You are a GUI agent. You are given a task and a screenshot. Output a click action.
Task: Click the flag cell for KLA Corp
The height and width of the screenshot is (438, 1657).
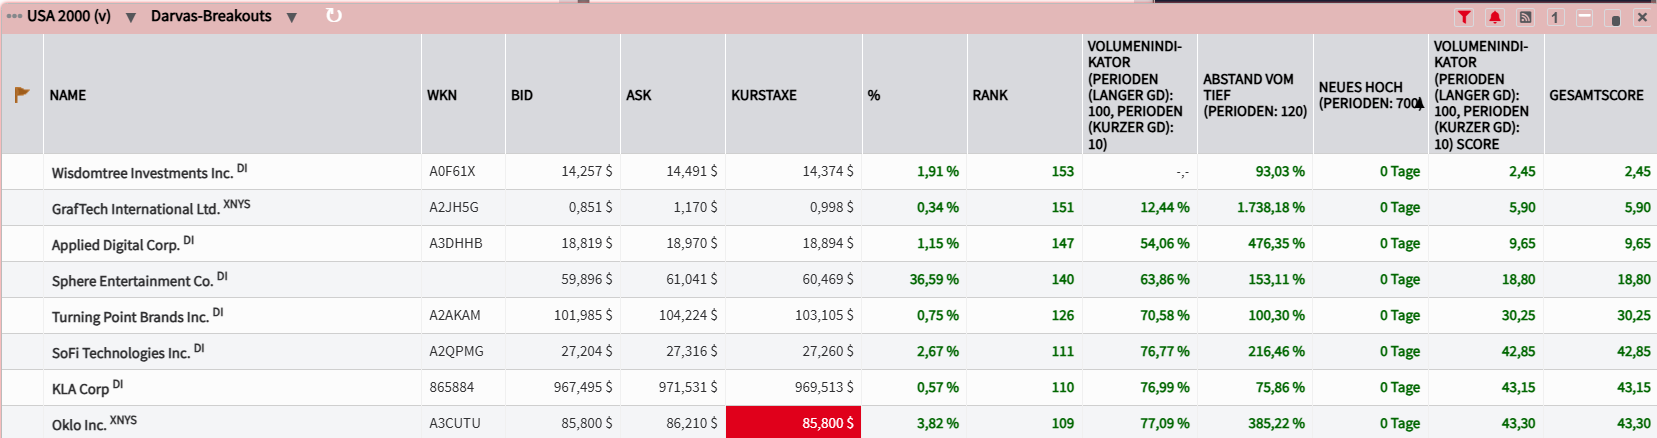point(22,388)
